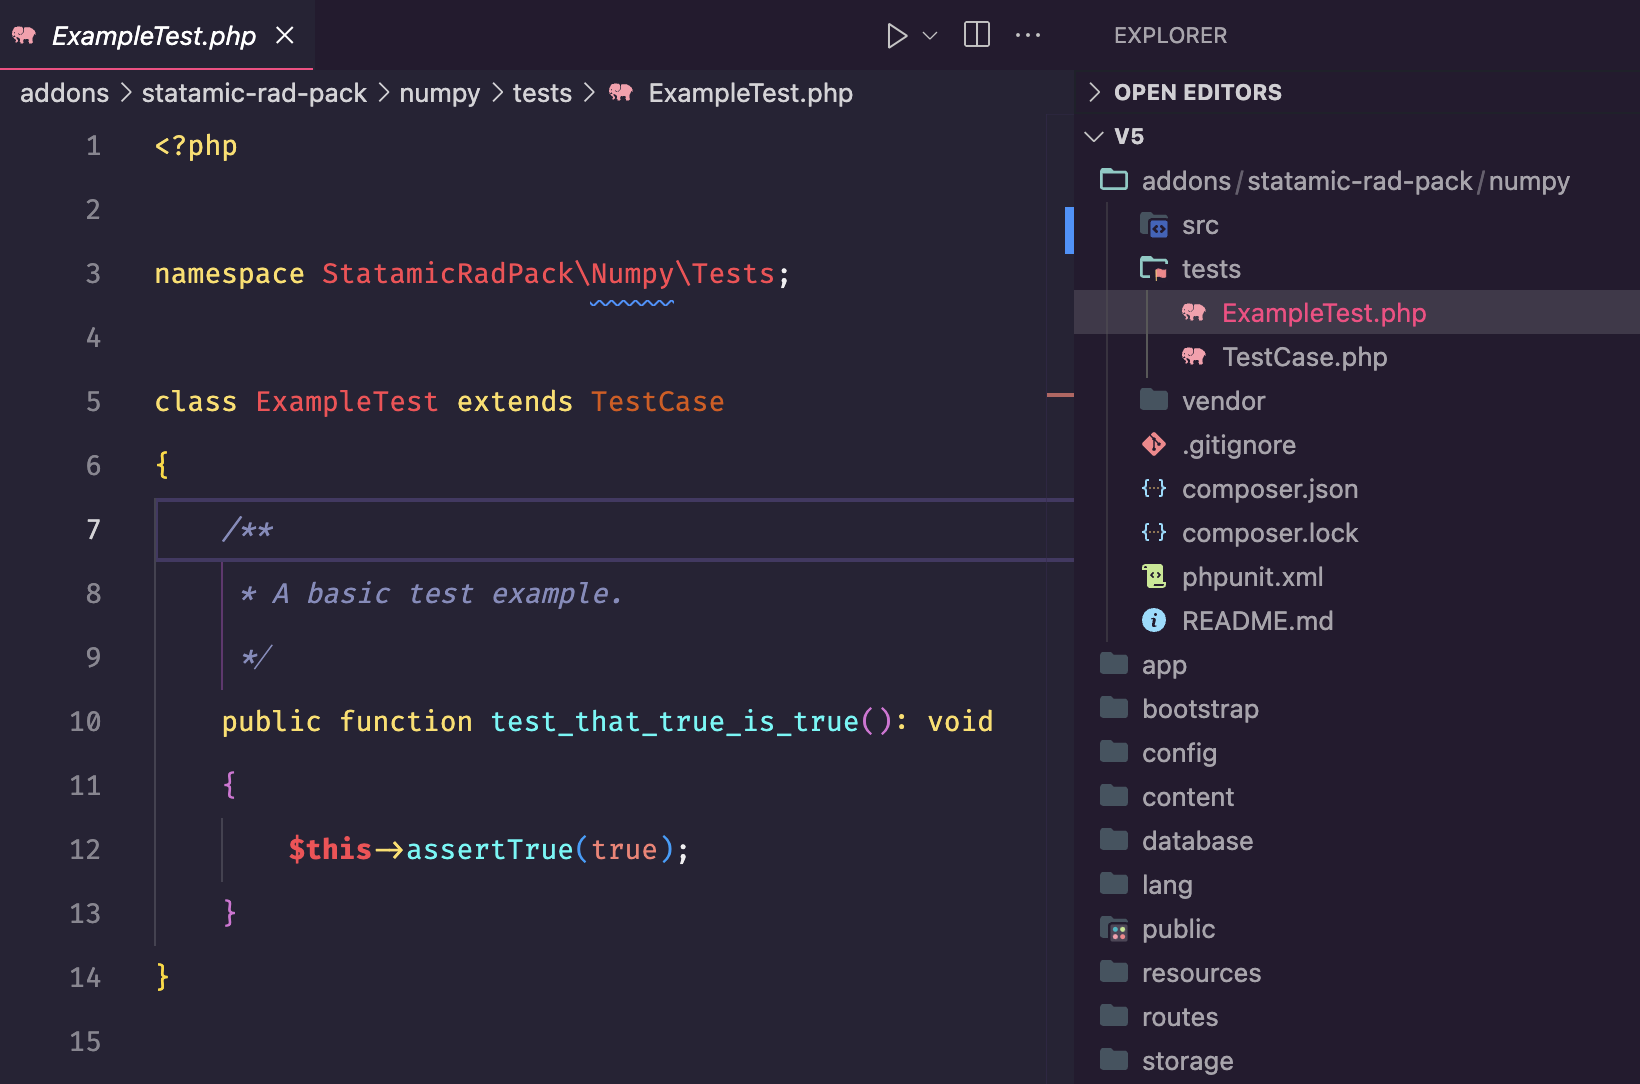Click the elephant icon next to ExampleTest.php in explorer

(x=1194, y=312)
